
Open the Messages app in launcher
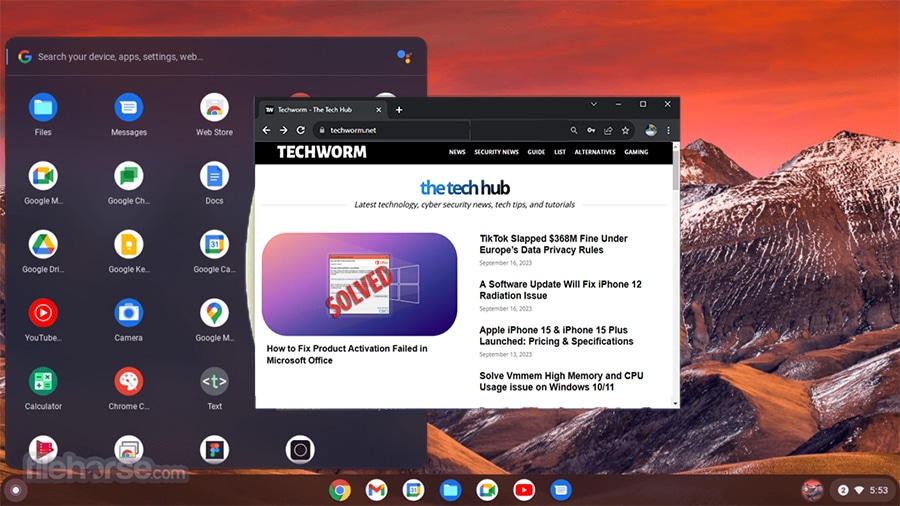pyautogui.click(x=129, y=108)
